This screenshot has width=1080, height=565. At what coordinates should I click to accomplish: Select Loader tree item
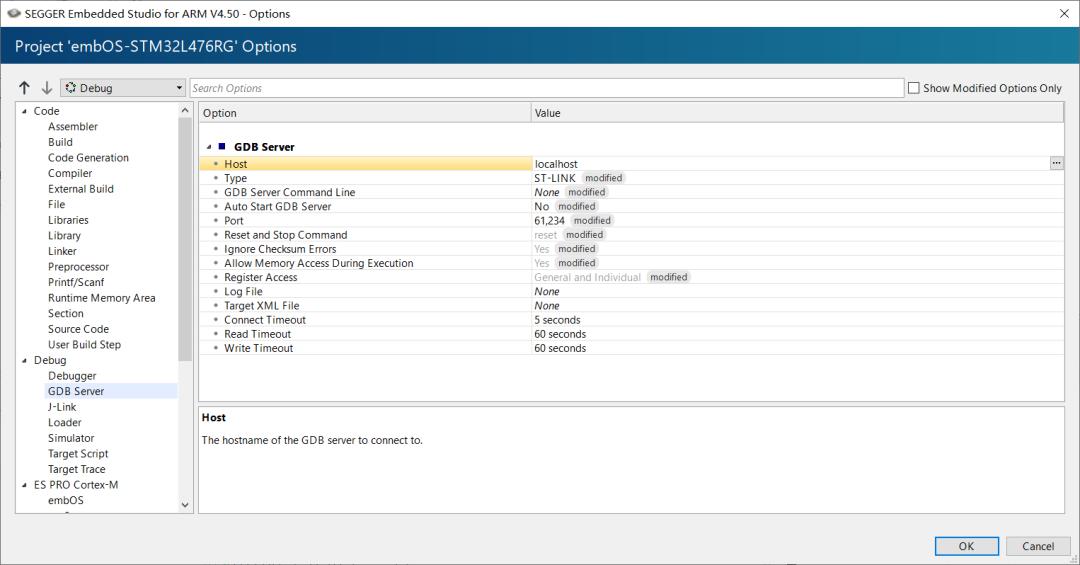(64, 422)
